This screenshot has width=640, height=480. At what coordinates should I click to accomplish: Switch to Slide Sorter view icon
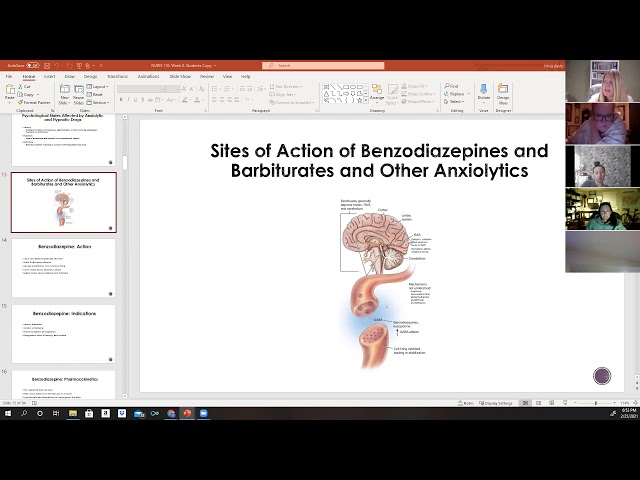pyautogui.click(x=538, y=403)
